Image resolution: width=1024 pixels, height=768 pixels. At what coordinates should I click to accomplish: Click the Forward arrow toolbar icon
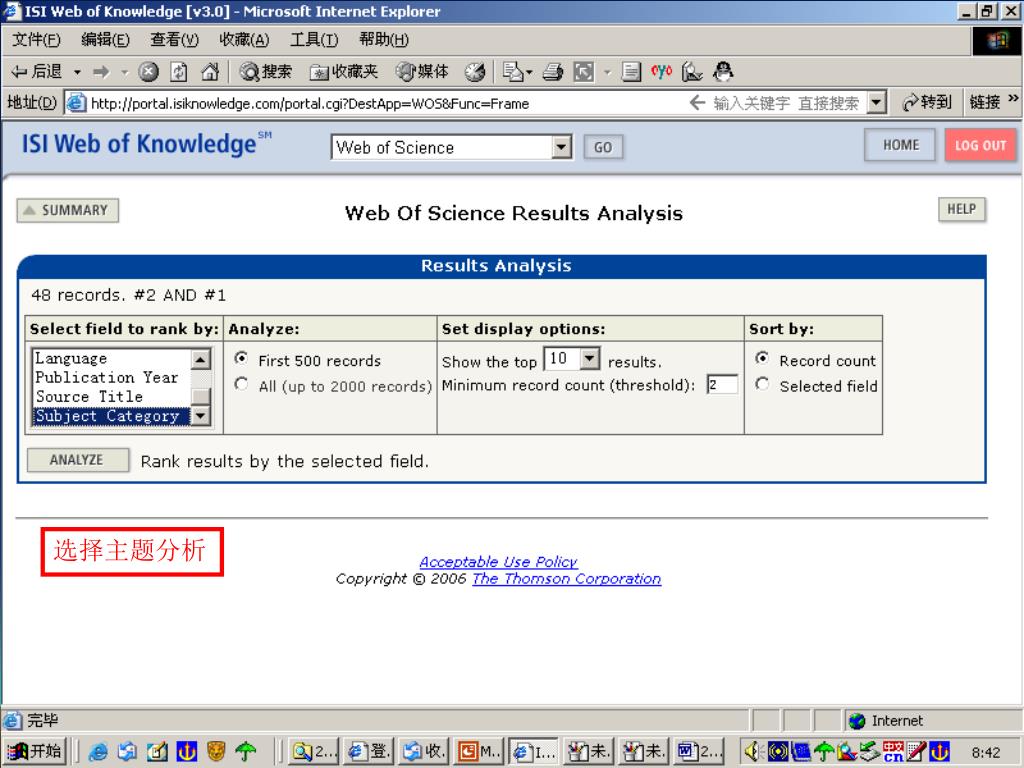[101, 71]
